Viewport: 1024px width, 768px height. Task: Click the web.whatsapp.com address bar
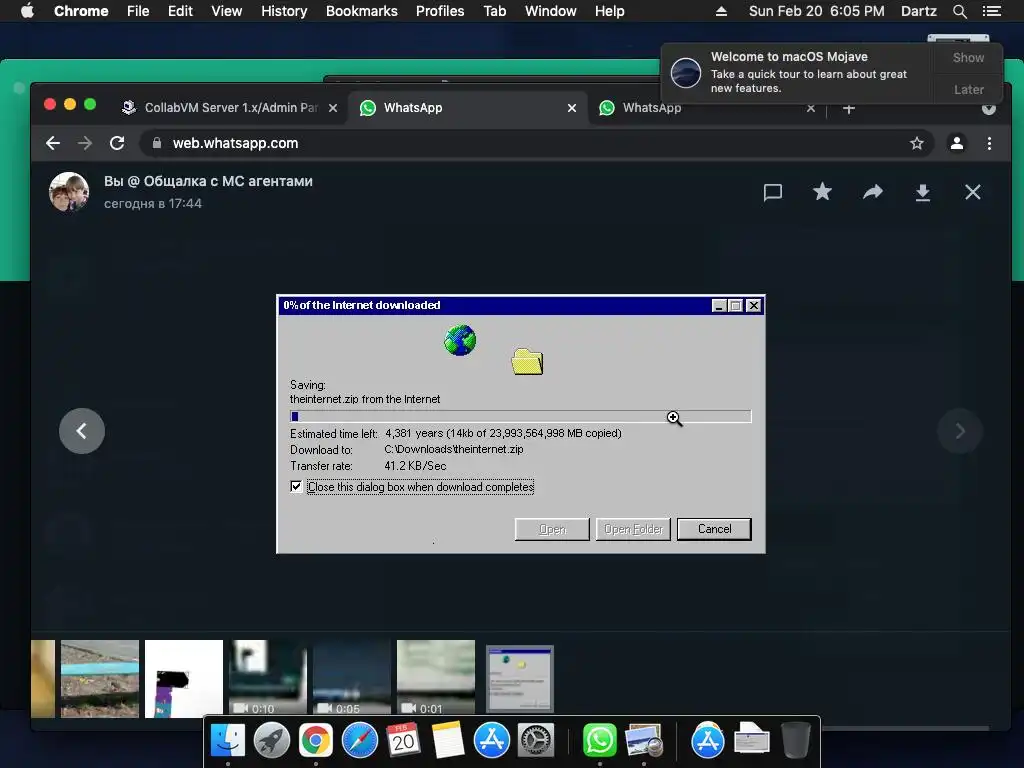tap(536, 143)
